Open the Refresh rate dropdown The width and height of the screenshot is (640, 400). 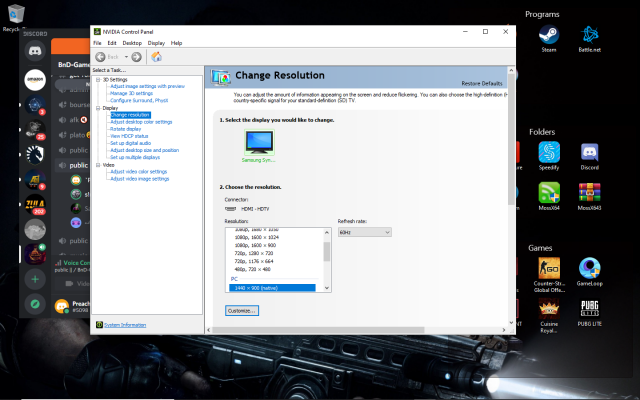pos(364,232)
